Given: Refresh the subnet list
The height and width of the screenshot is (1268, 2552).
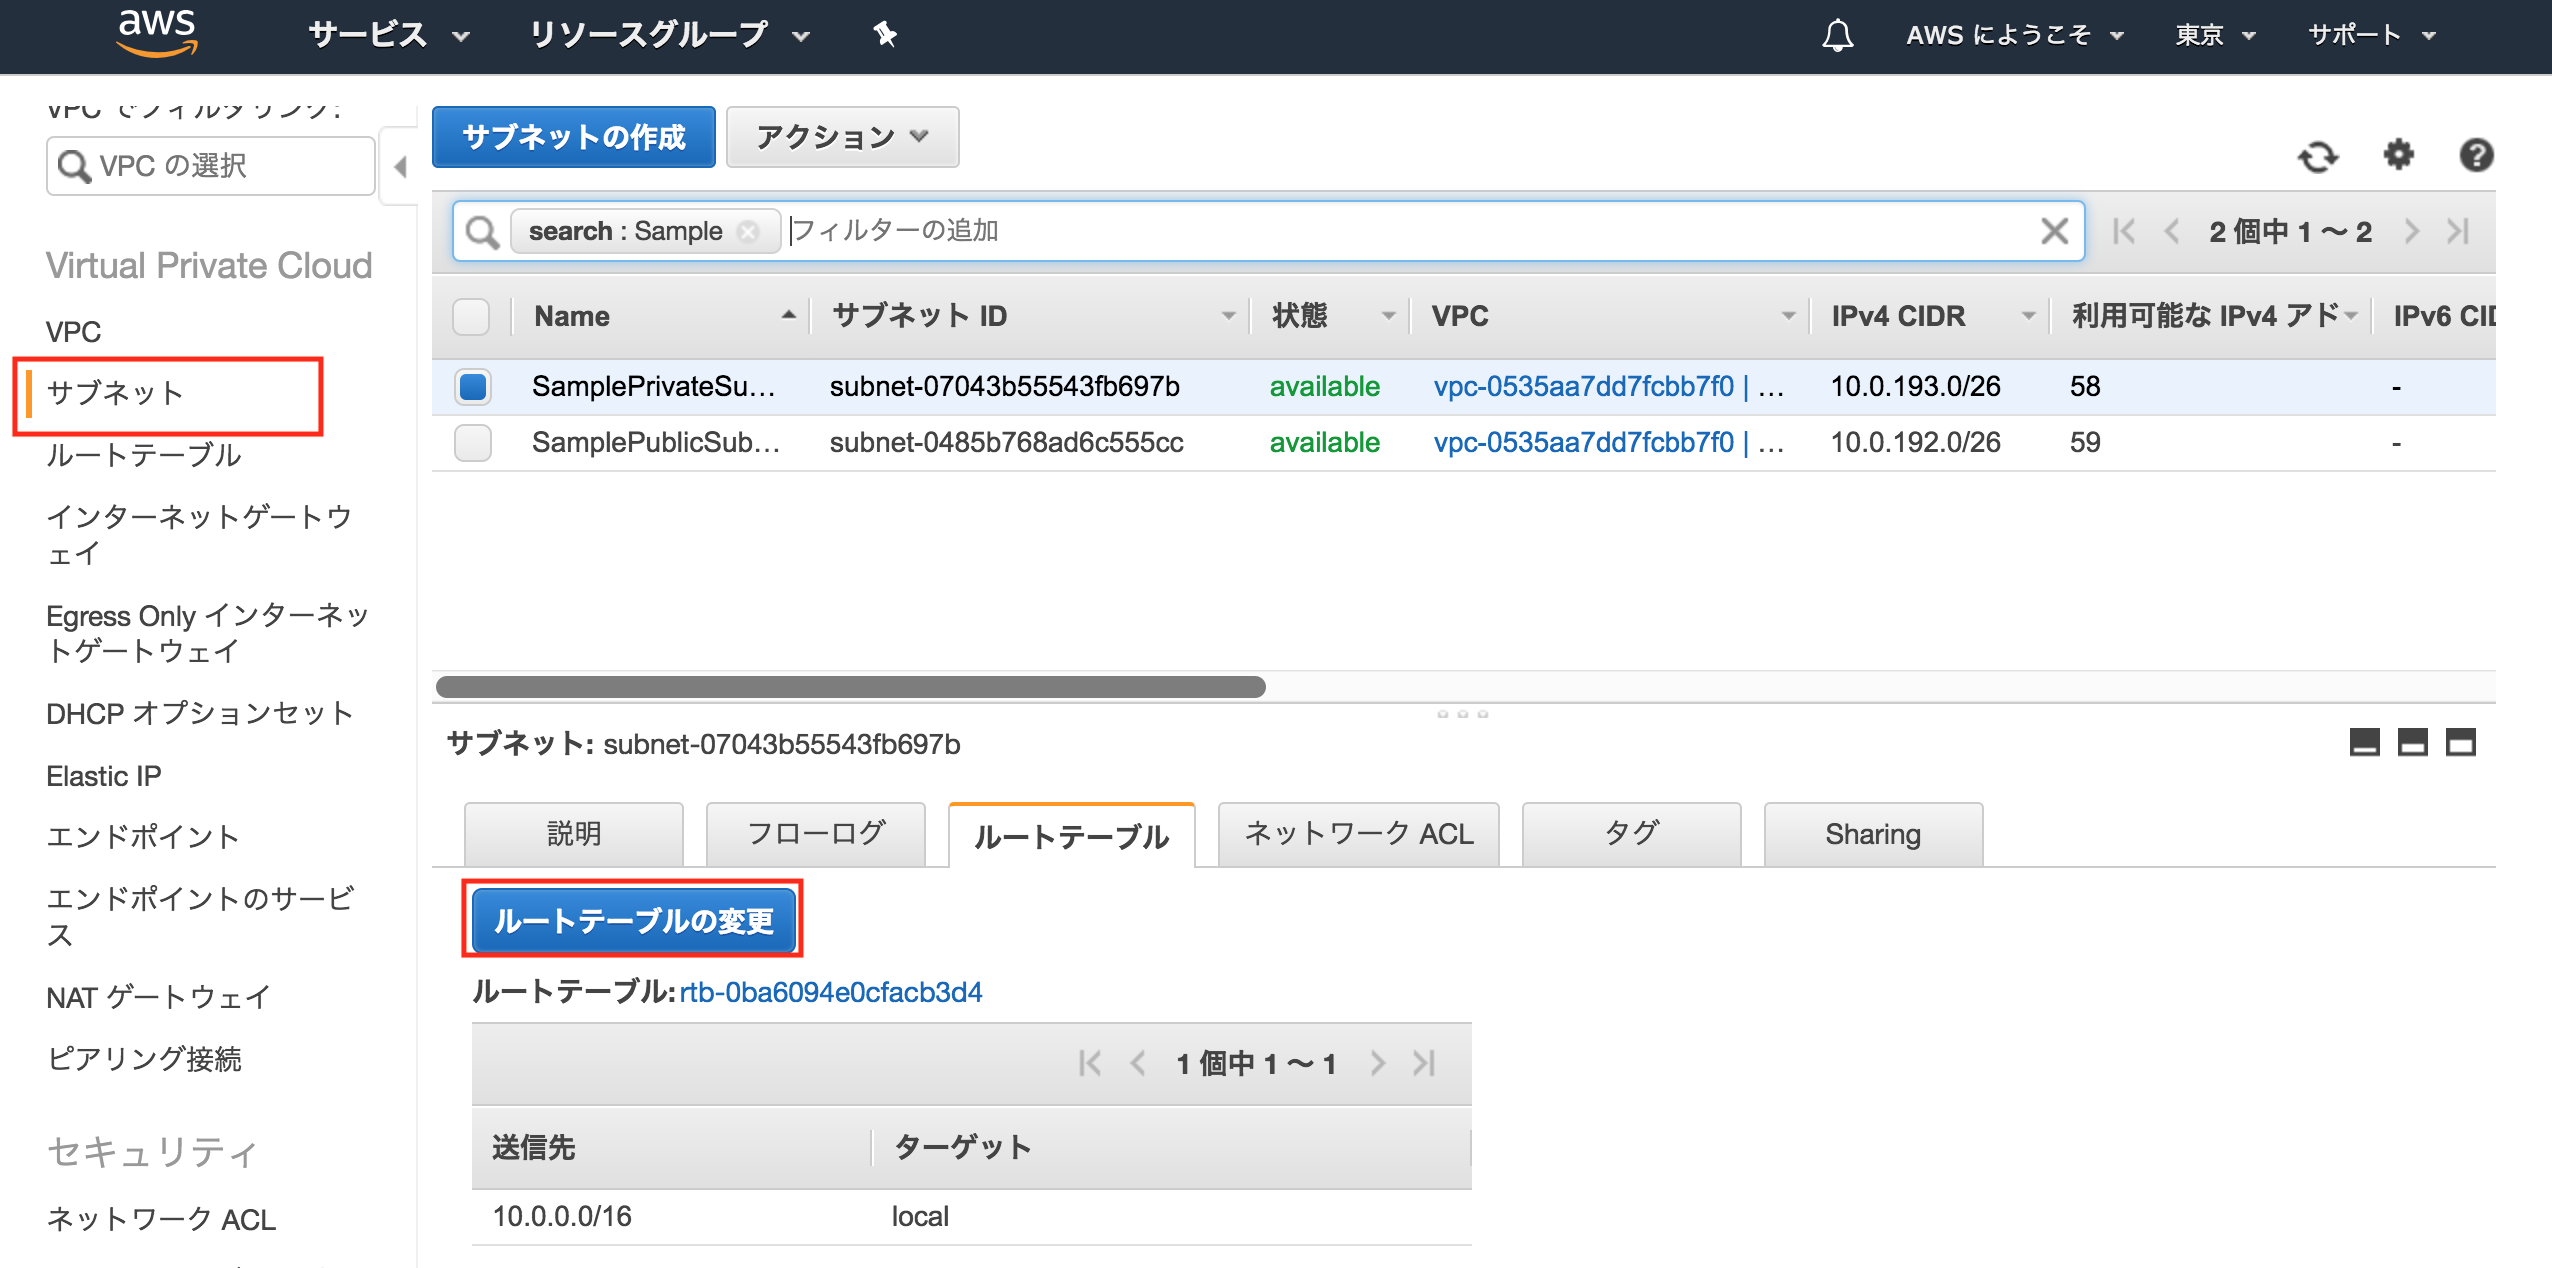Looking at the screenshot, I should pos(2320,156).
